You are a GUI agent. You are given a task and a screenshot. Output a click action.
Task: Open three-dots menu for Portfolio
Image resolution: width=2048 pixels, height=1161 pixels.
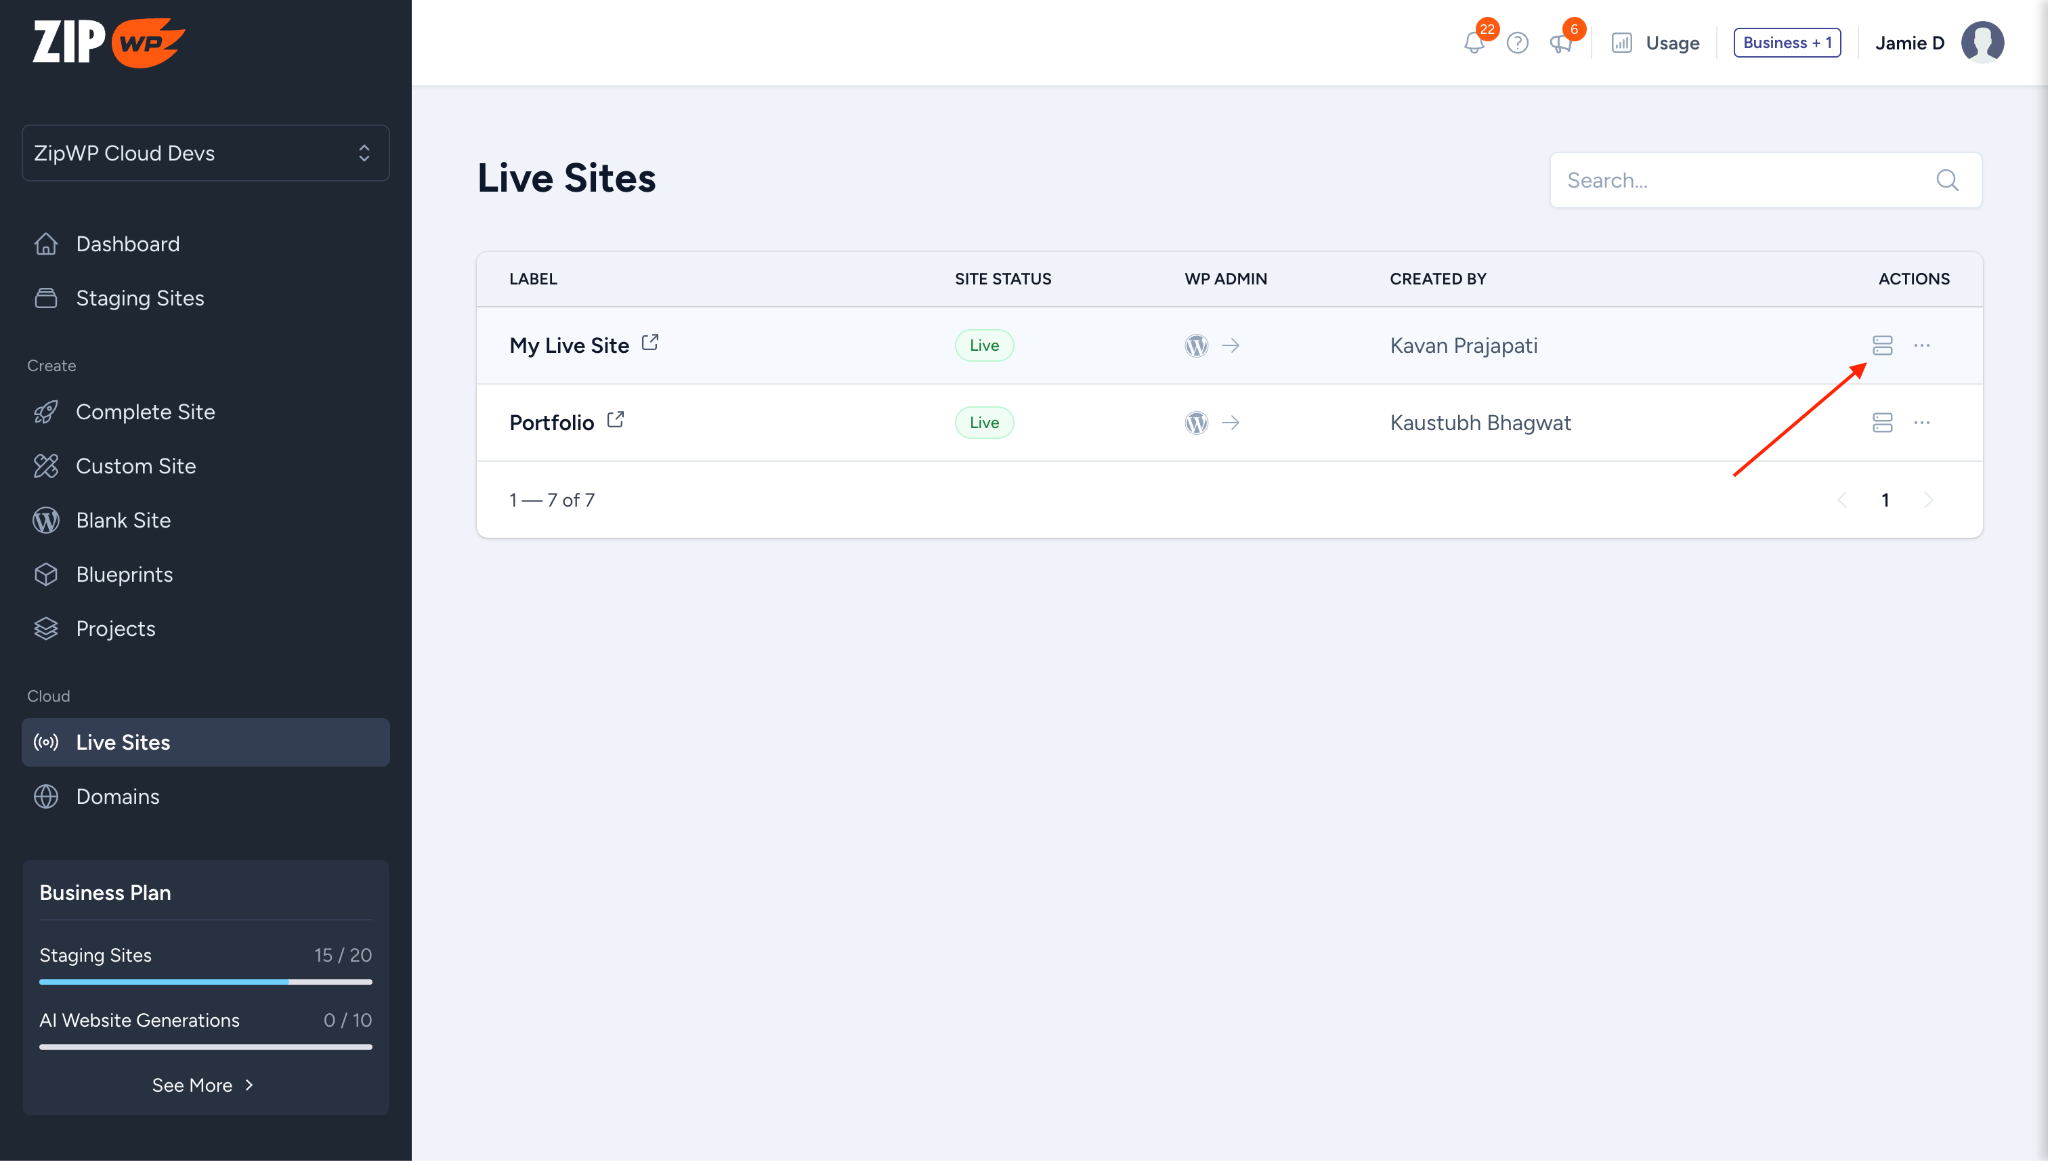pyautogui.click(x=1922, y=423)
